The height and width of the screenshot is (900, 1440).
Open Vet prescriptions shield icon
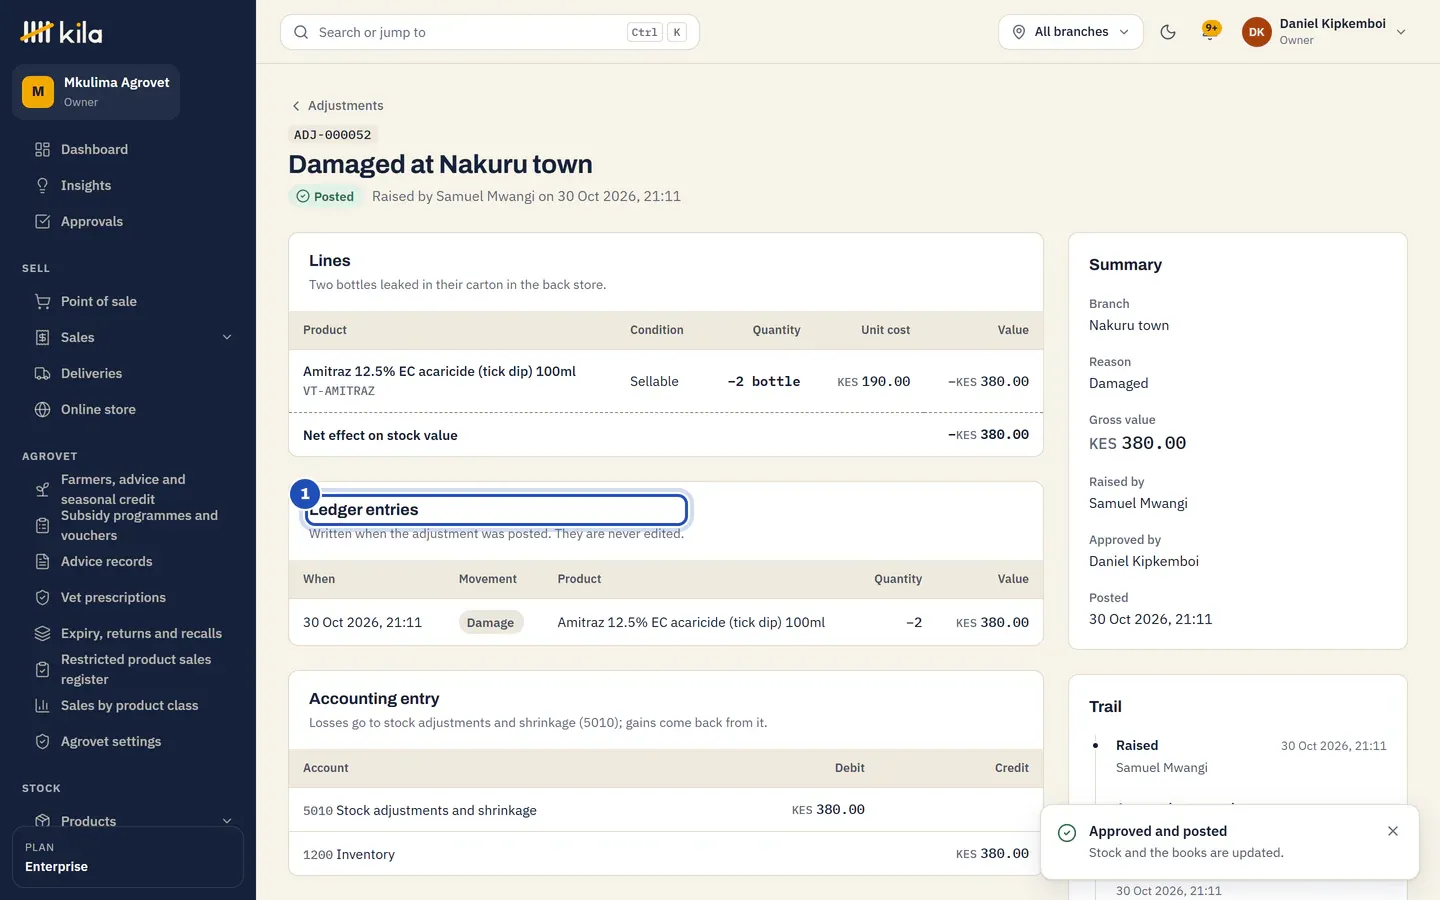pos(42,597)
